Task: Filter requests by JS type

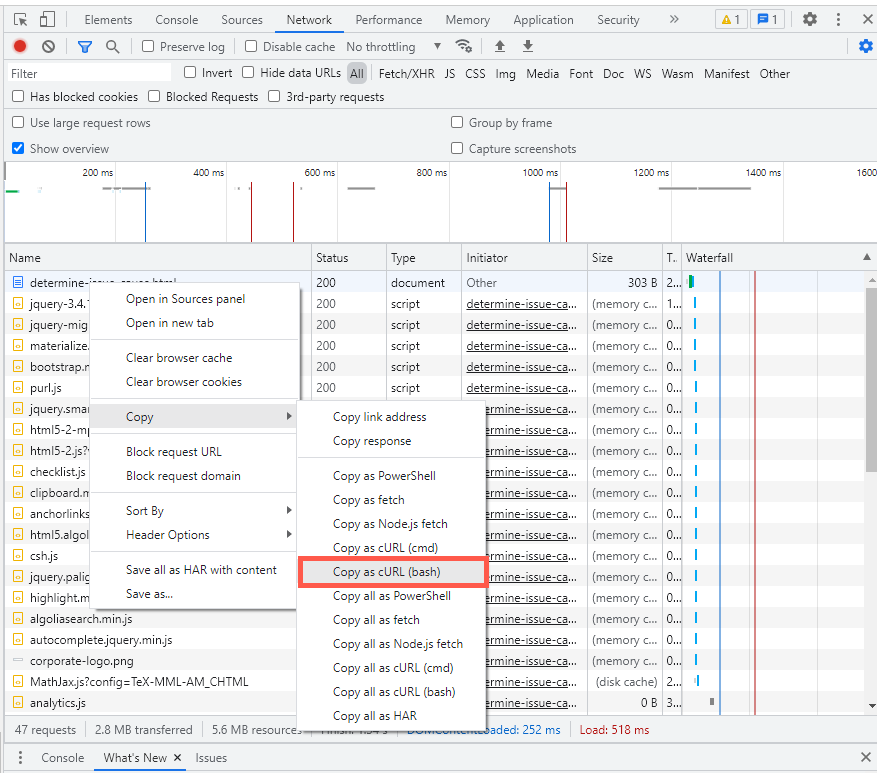Action: click(450, 74)
